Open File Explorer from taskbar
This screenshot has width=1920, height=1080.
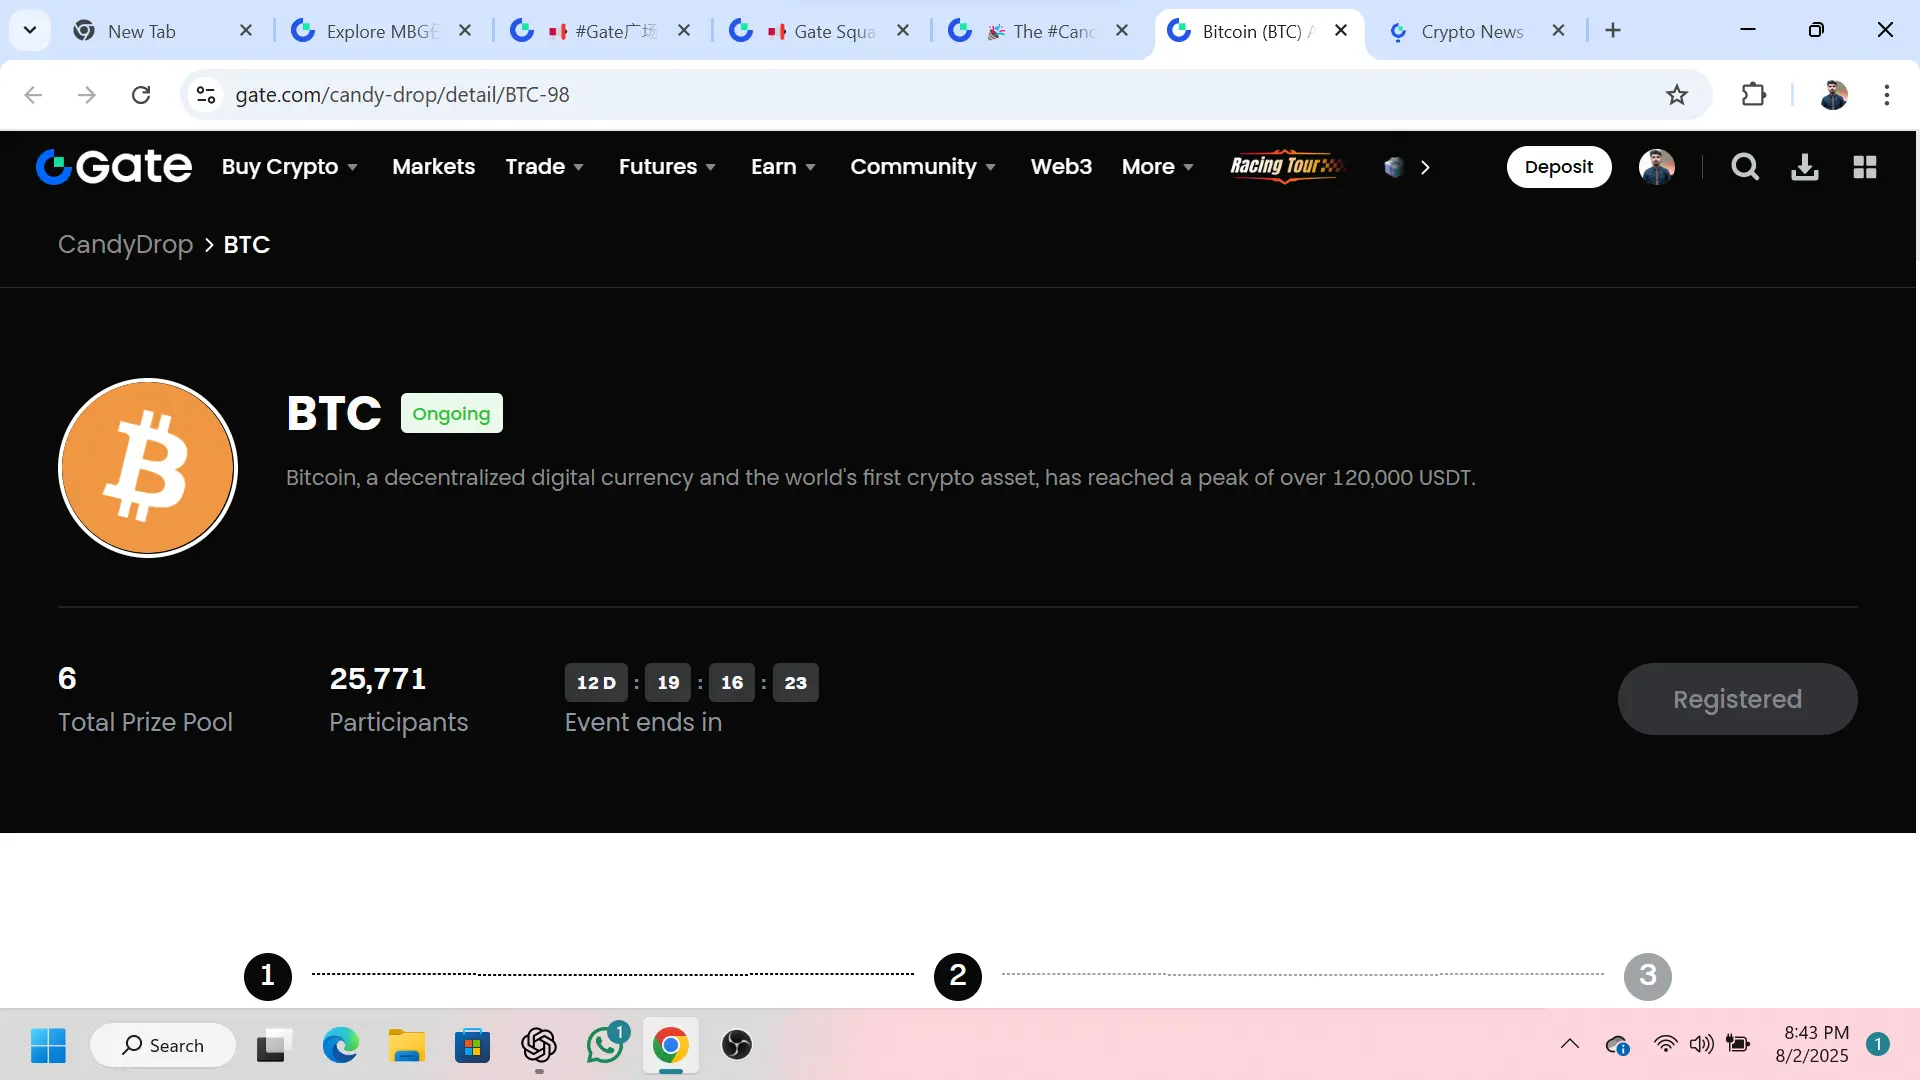406,1046
